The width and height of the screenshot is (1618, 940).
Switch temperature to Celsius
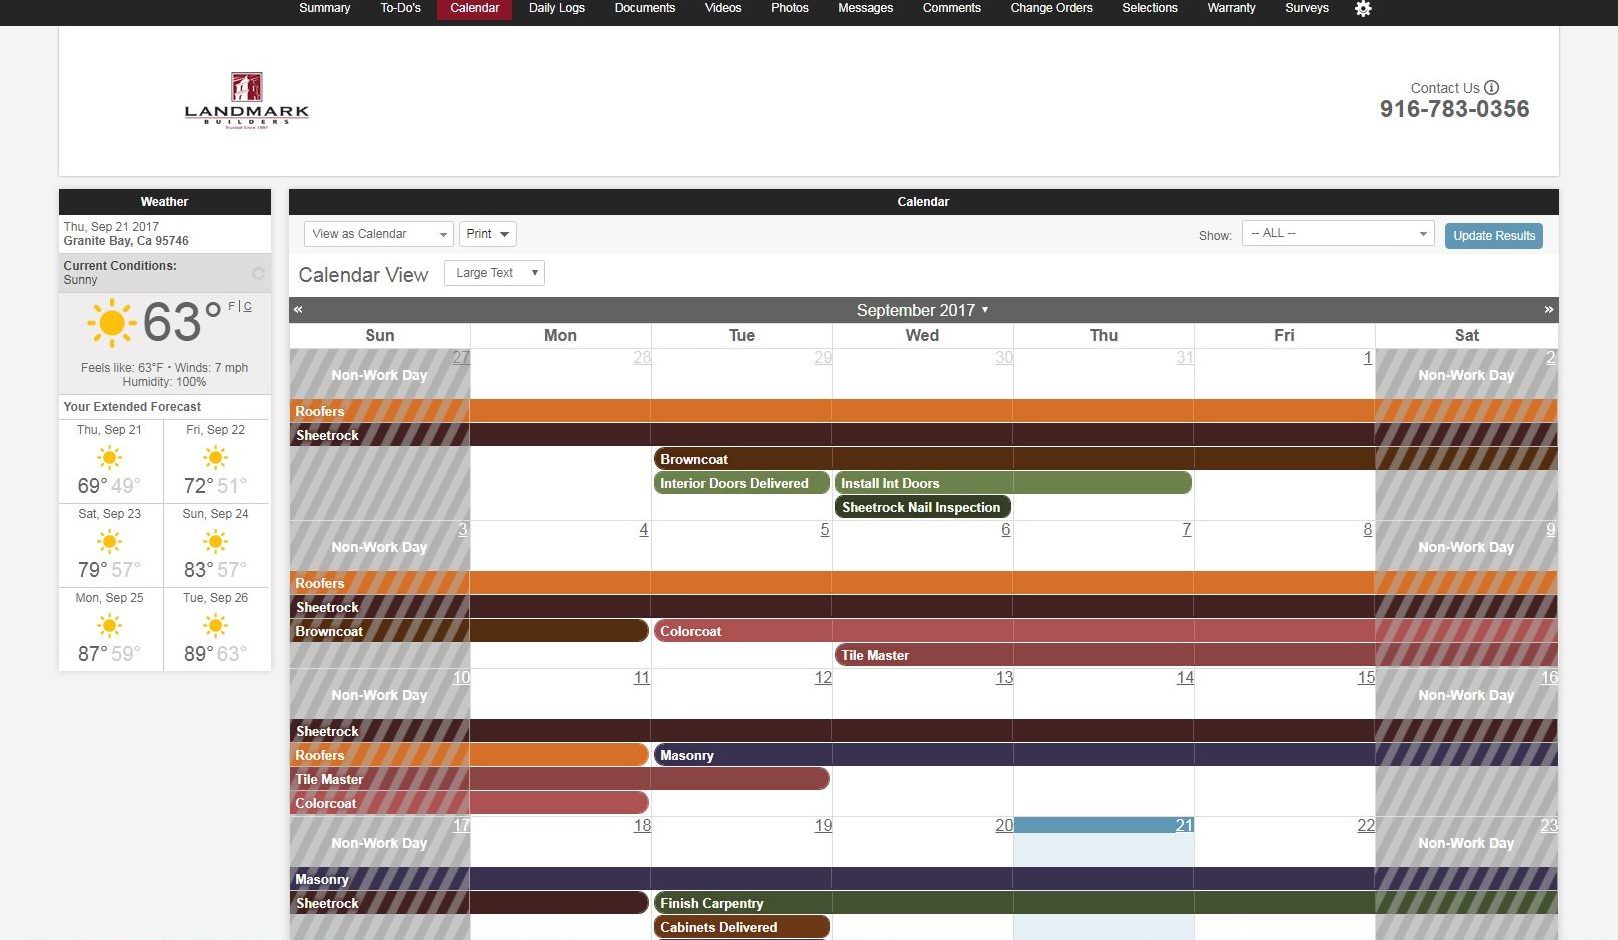(x=247, y=307)
